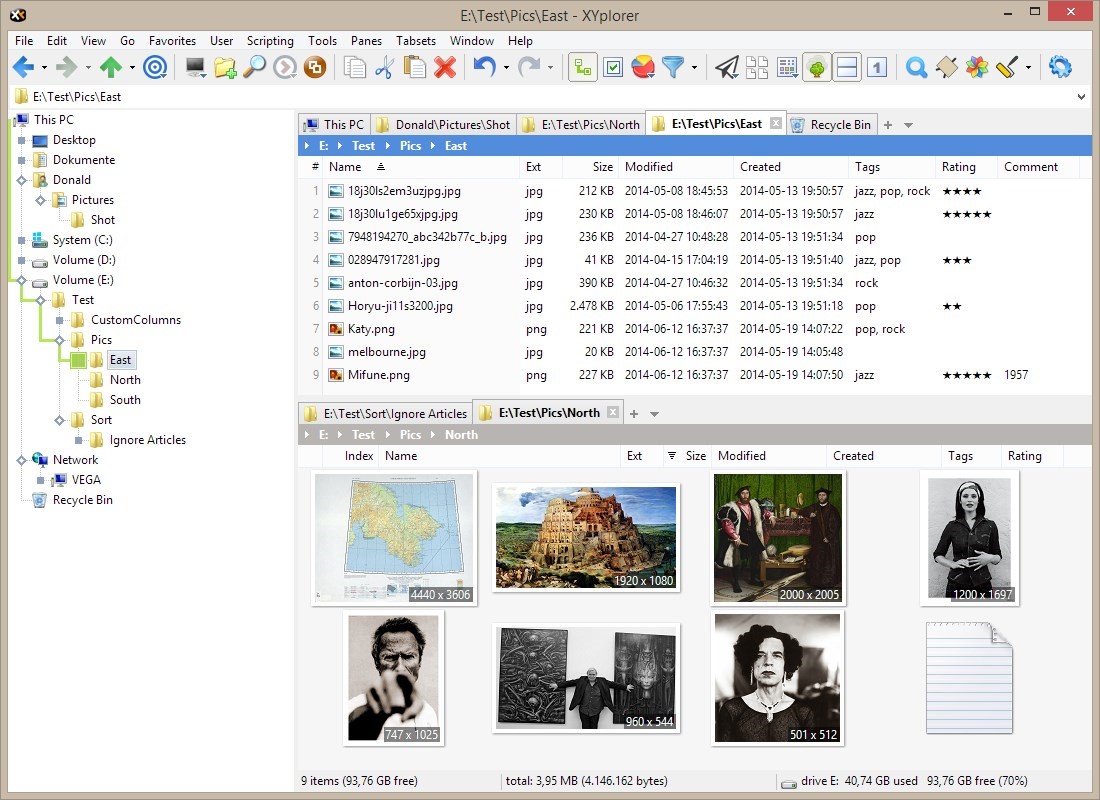
Task: Open the Views grid icon
Action: (787, 67)
